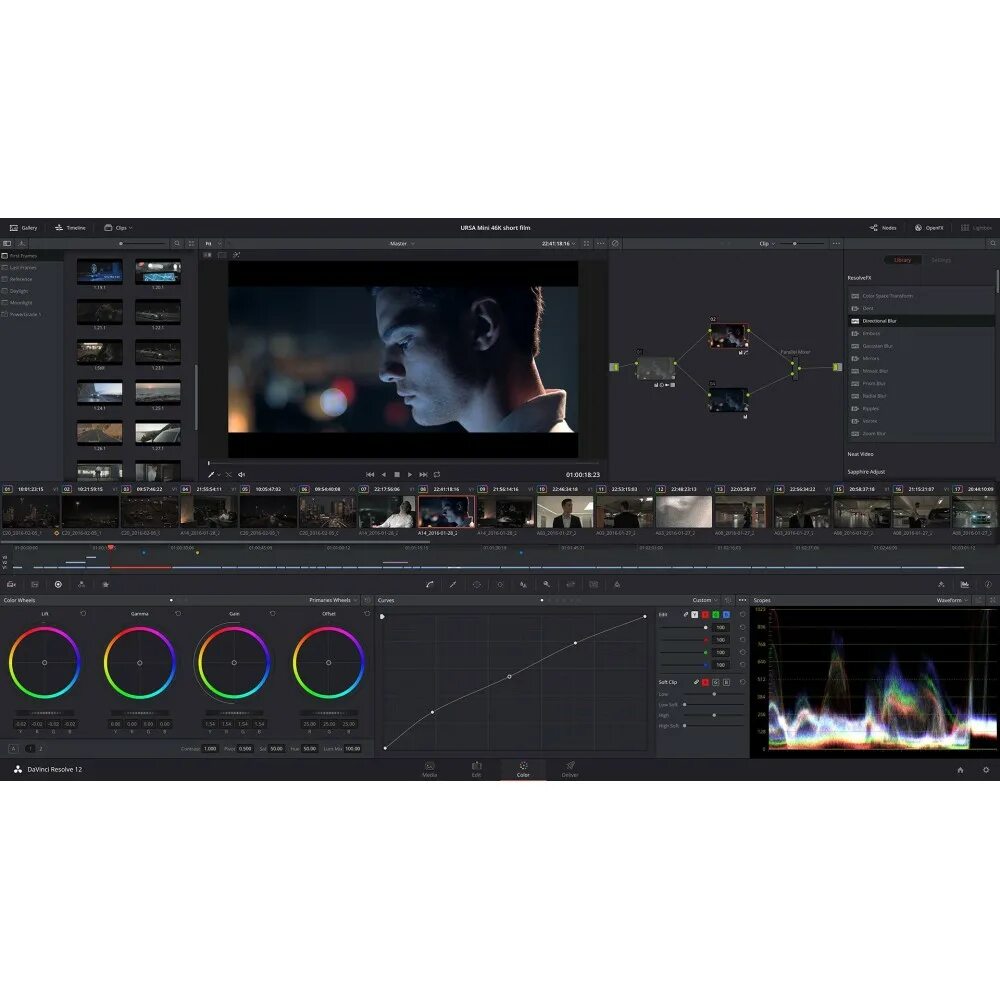Toggle Lightbox view
The image size is (1000, 1000).
click(976, 228)
